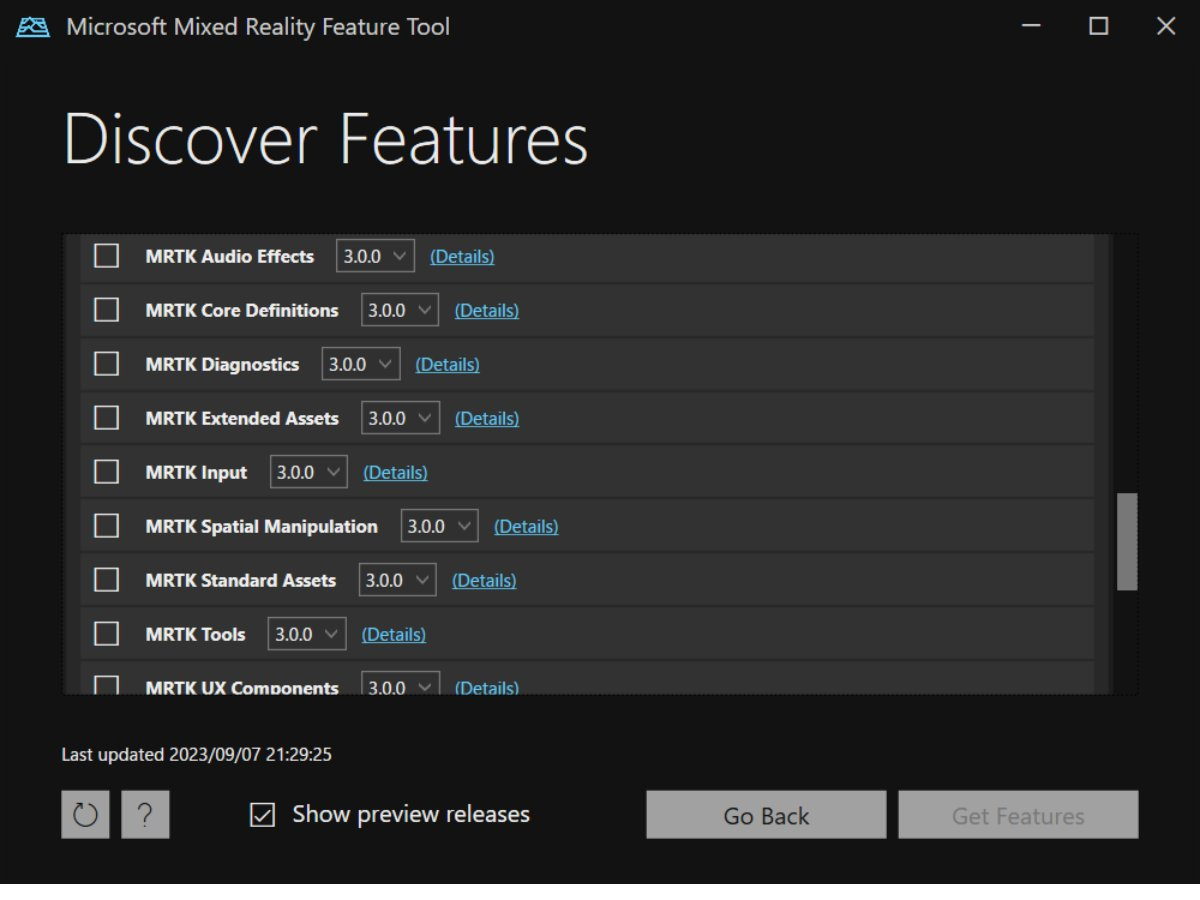View Details for MRTK Diagnostics
The width and height of the screenshot is (1200, 900).
(x=447, y=365)
